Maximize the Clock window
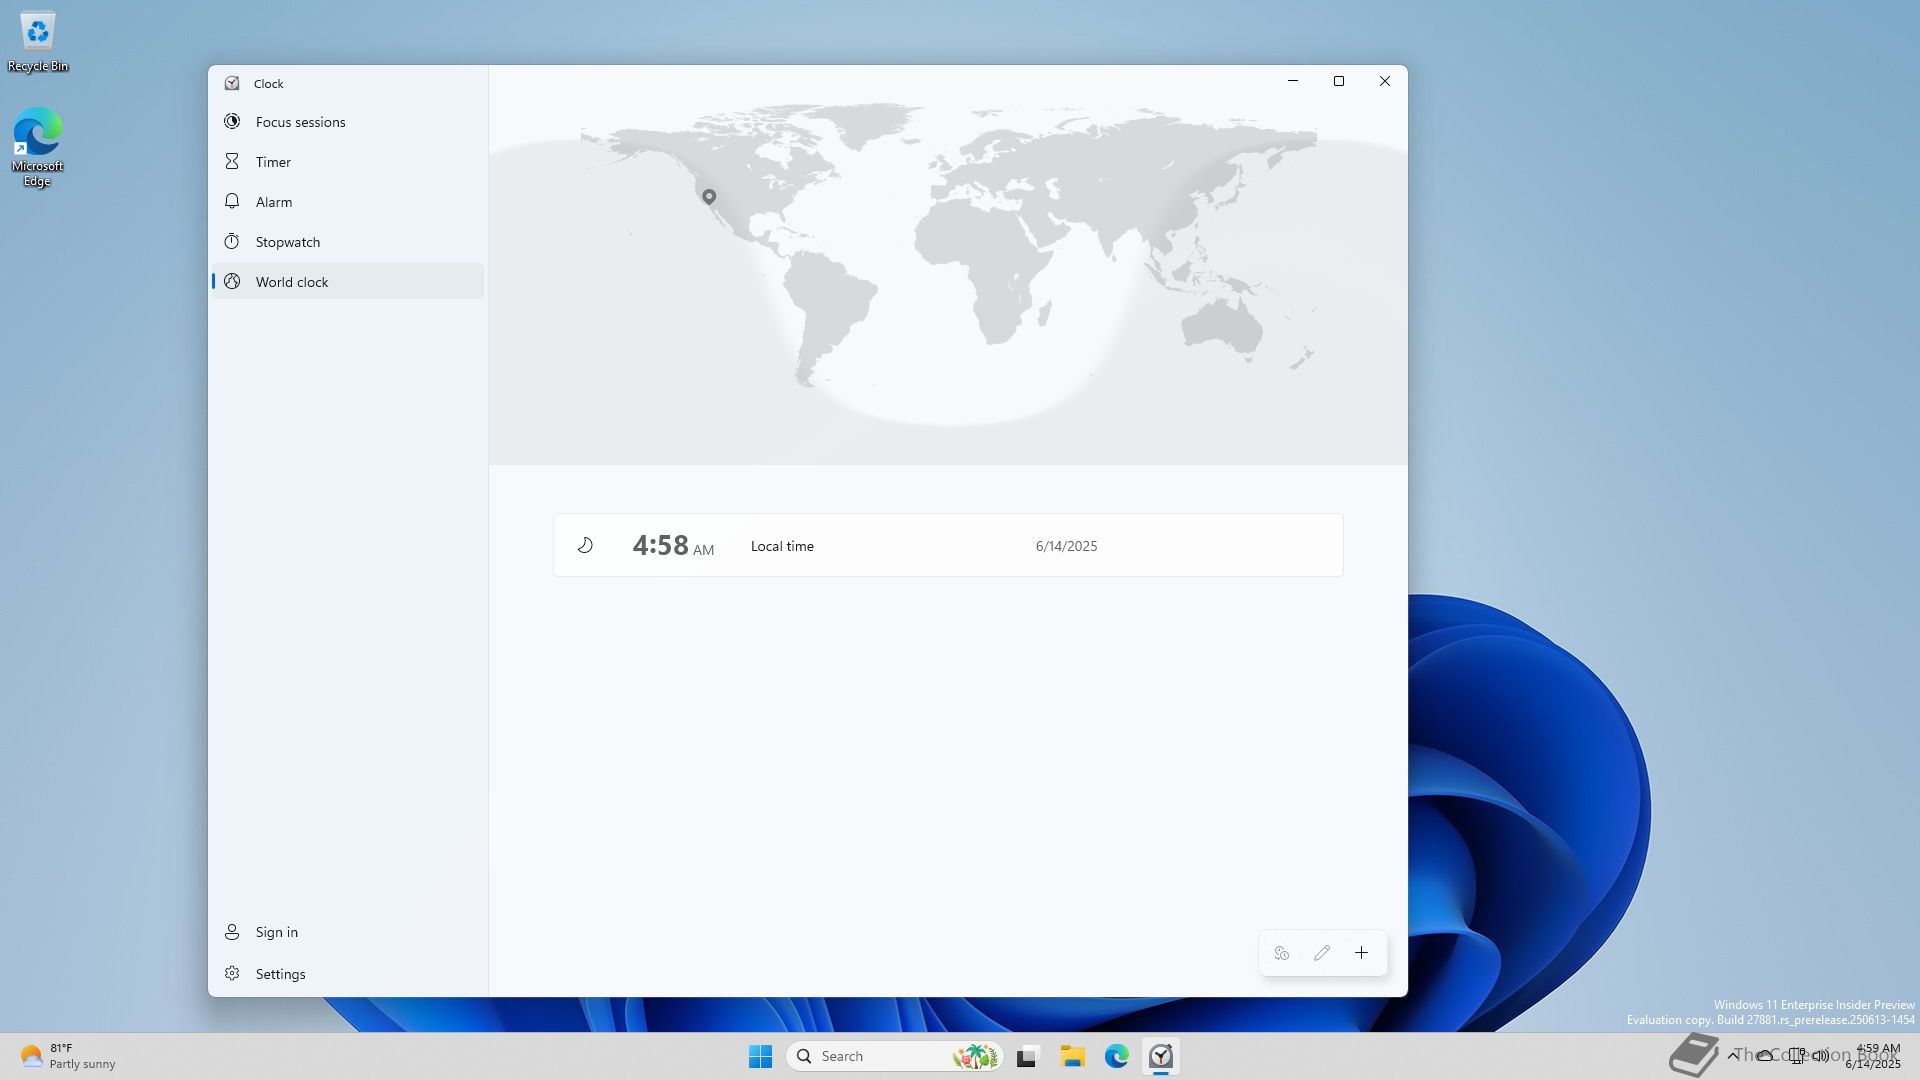The height and width of the screenshot is (1080, 1920). click(x=1338, y=81)
